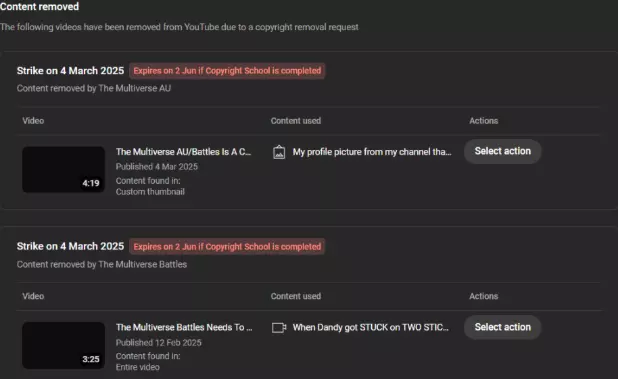
Task: Click 'Published 4 Mar 2025'
Action: (x=157, y=167)
